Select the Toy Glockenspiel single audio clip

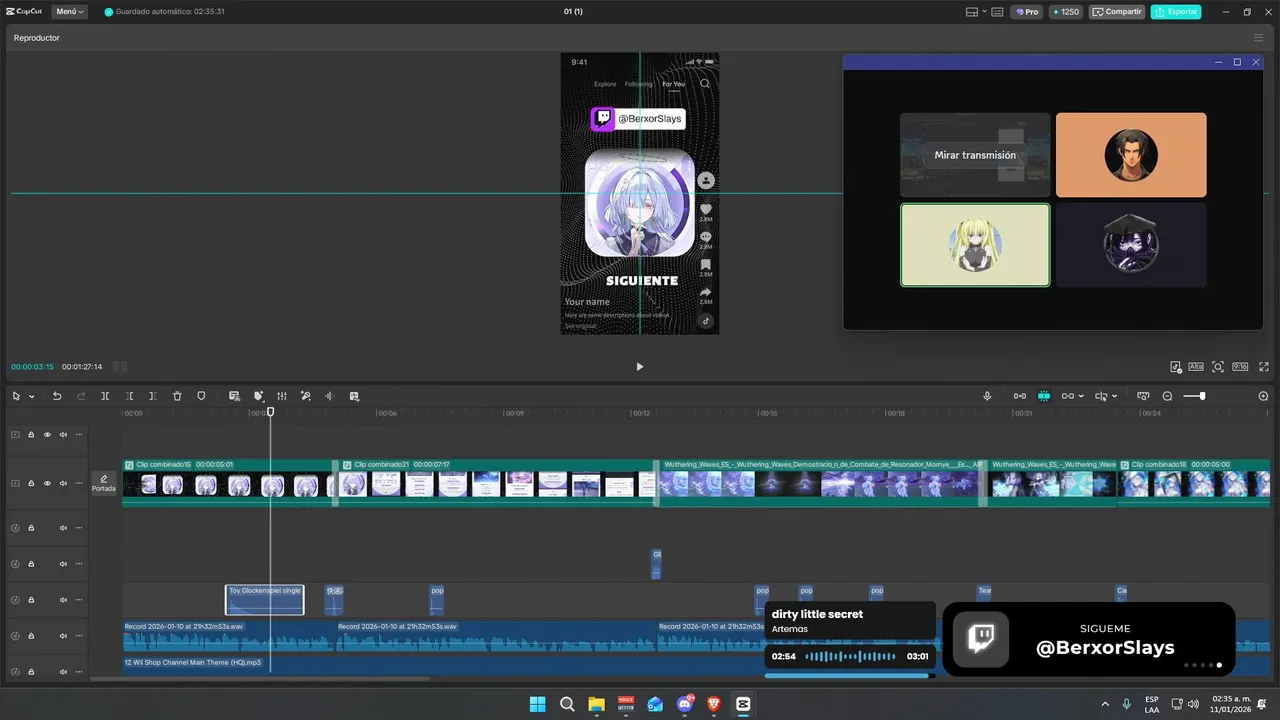pyautogui.click(x=264, y=600)
